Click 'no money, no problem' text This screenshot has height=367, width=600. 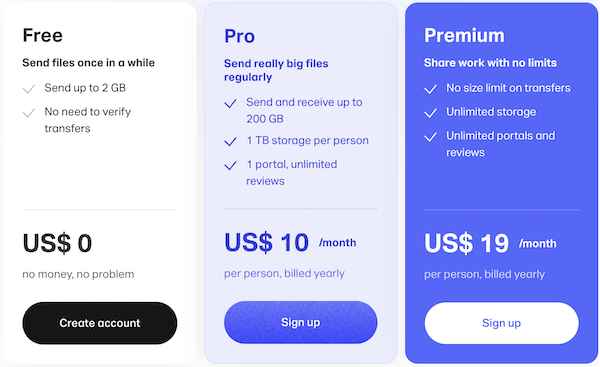78,274
